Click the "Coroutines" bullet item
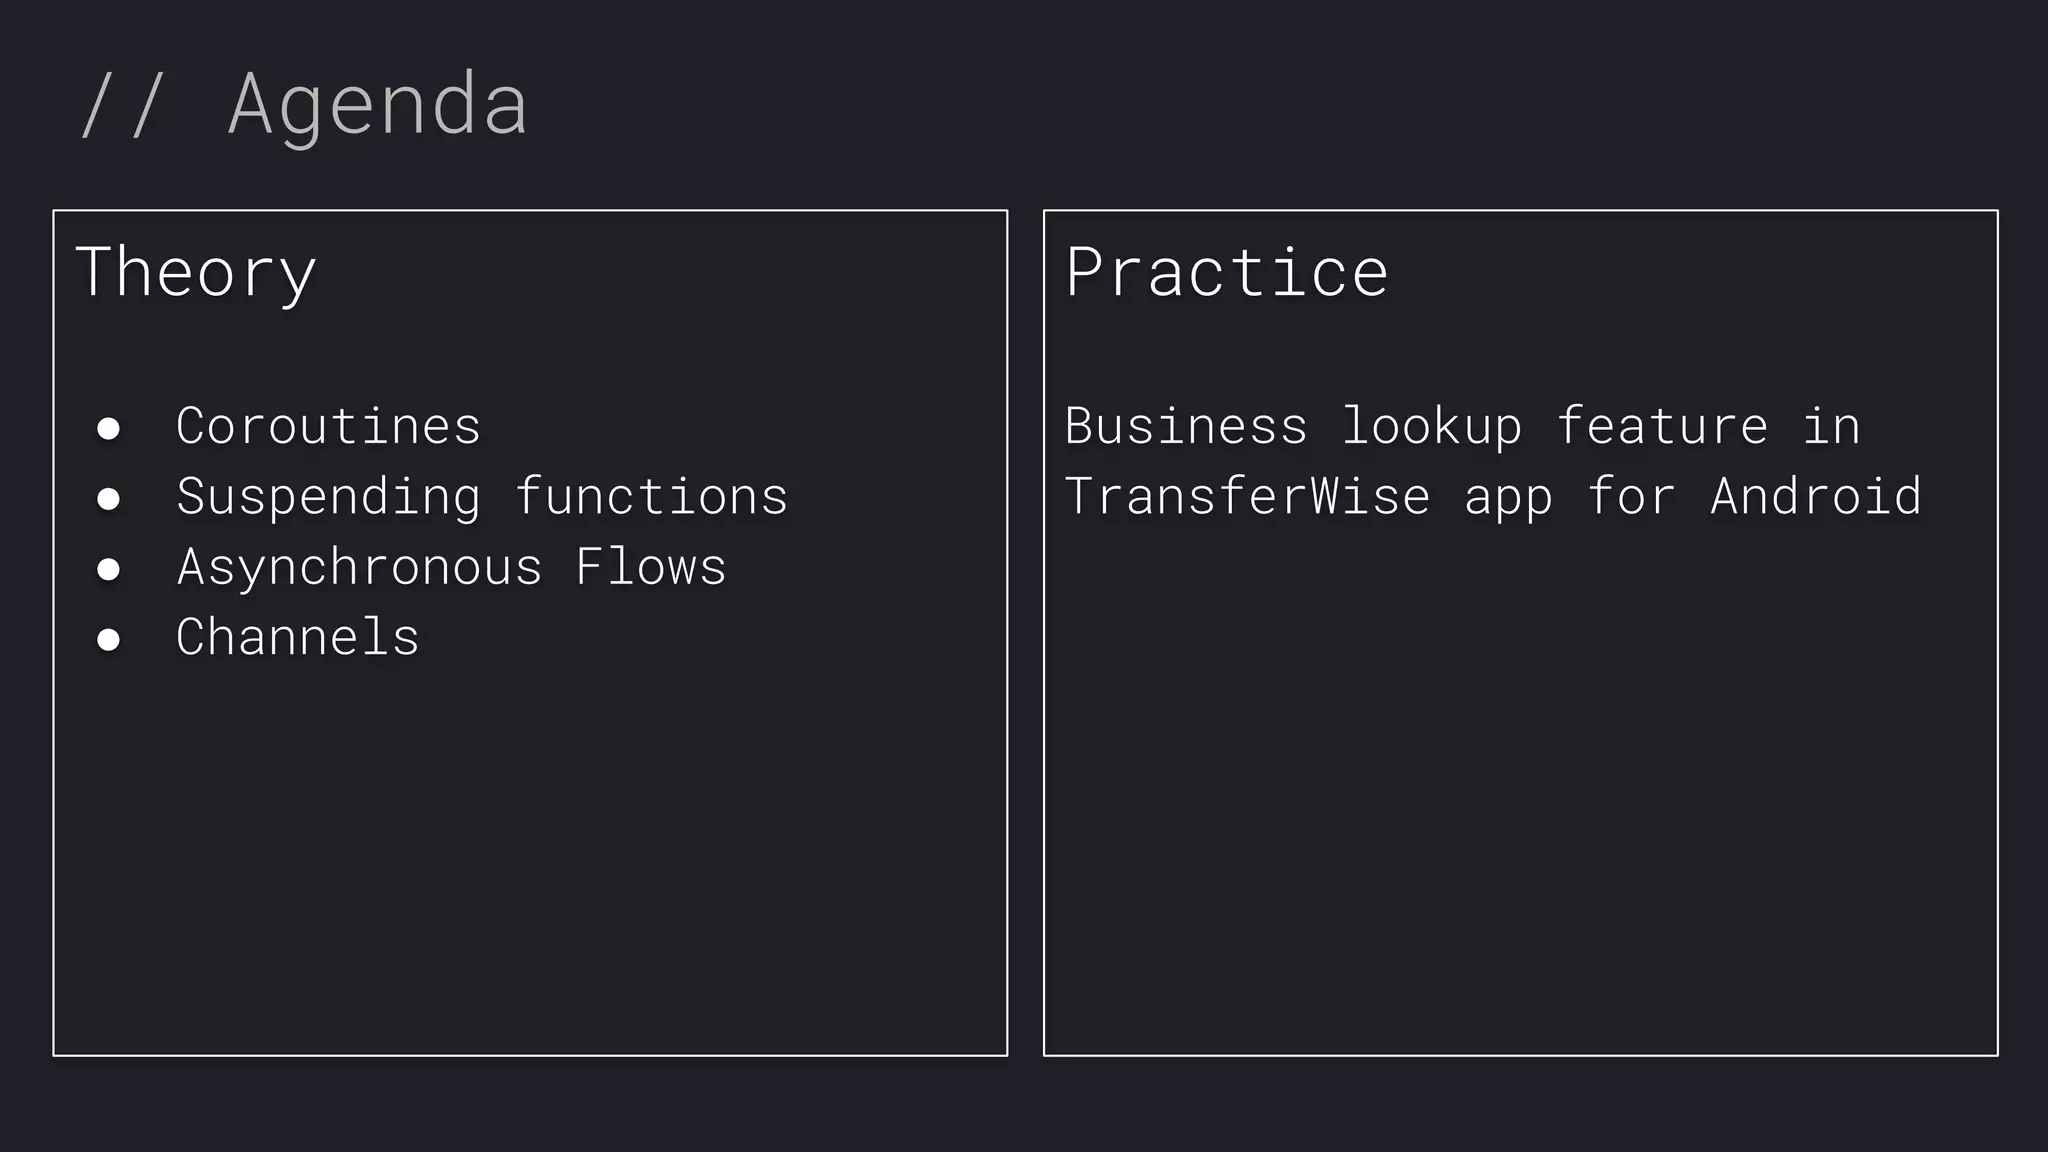This screenshot has width=2048, height=1152. point(328,426)
